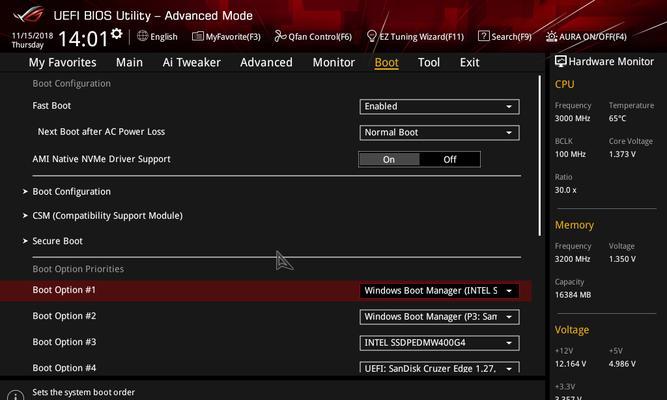This screenshot has height=400, width=667.
Task: Select the Boot tab
Action: [386, 63]
